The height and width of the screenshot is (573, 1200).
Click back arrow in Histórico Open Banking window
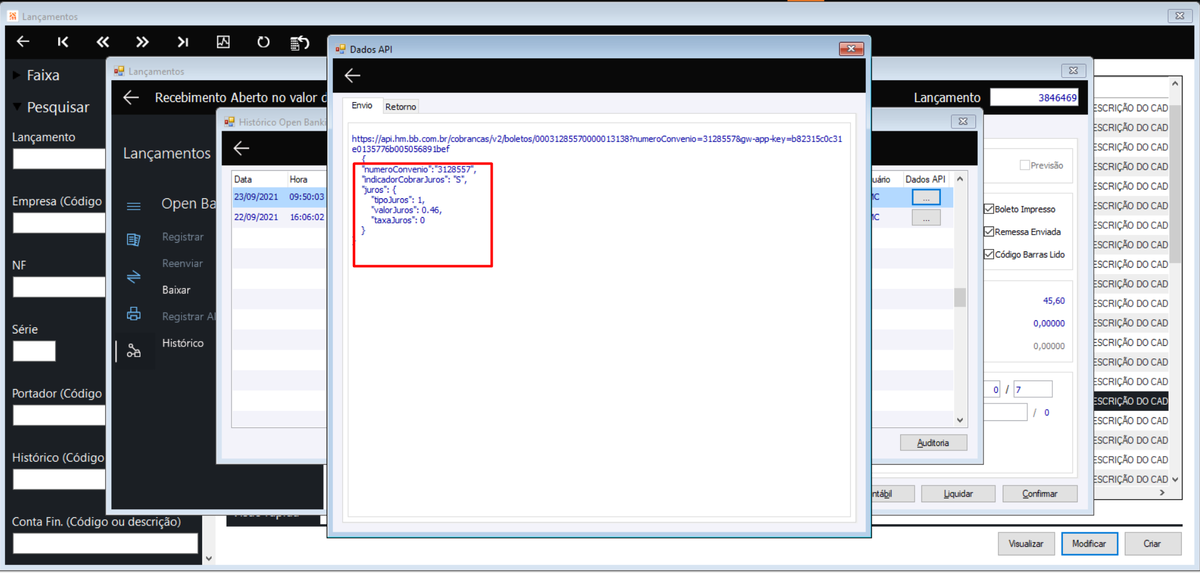click(x=241, y=148)
